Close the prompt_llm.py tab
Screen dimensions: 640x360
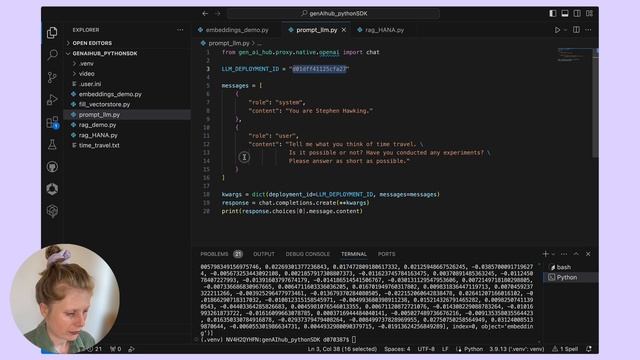[344, 30]
